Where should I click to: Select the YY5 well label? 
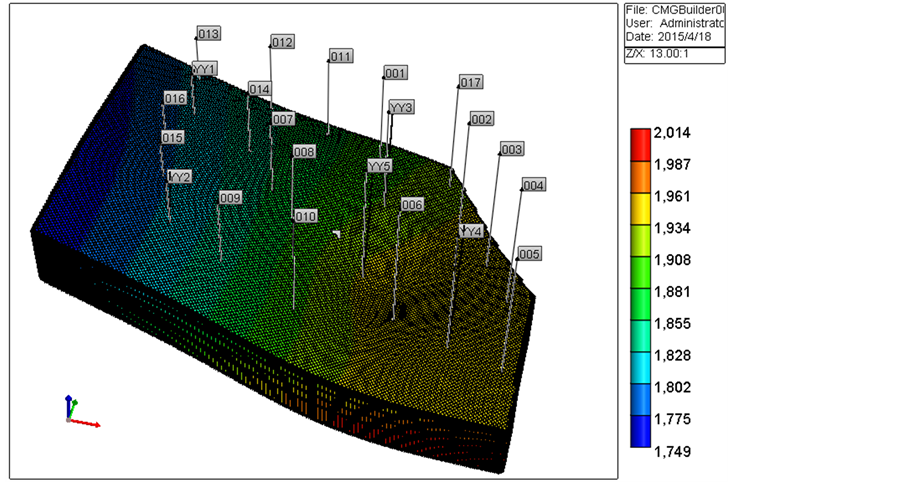pyautogui.click(x=380, y=166)
